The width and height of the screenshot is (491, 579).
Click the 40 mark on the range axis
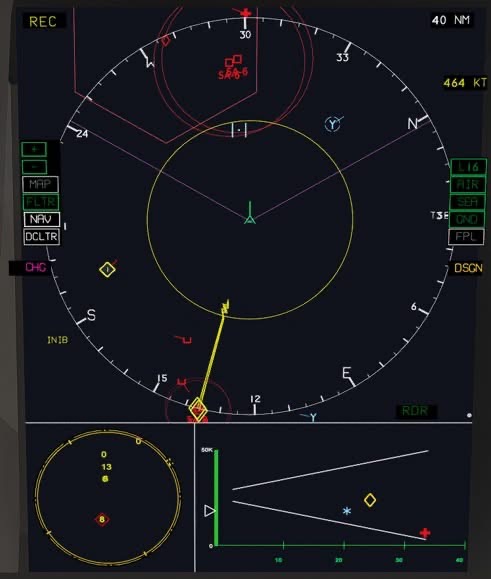coord(459,560)
